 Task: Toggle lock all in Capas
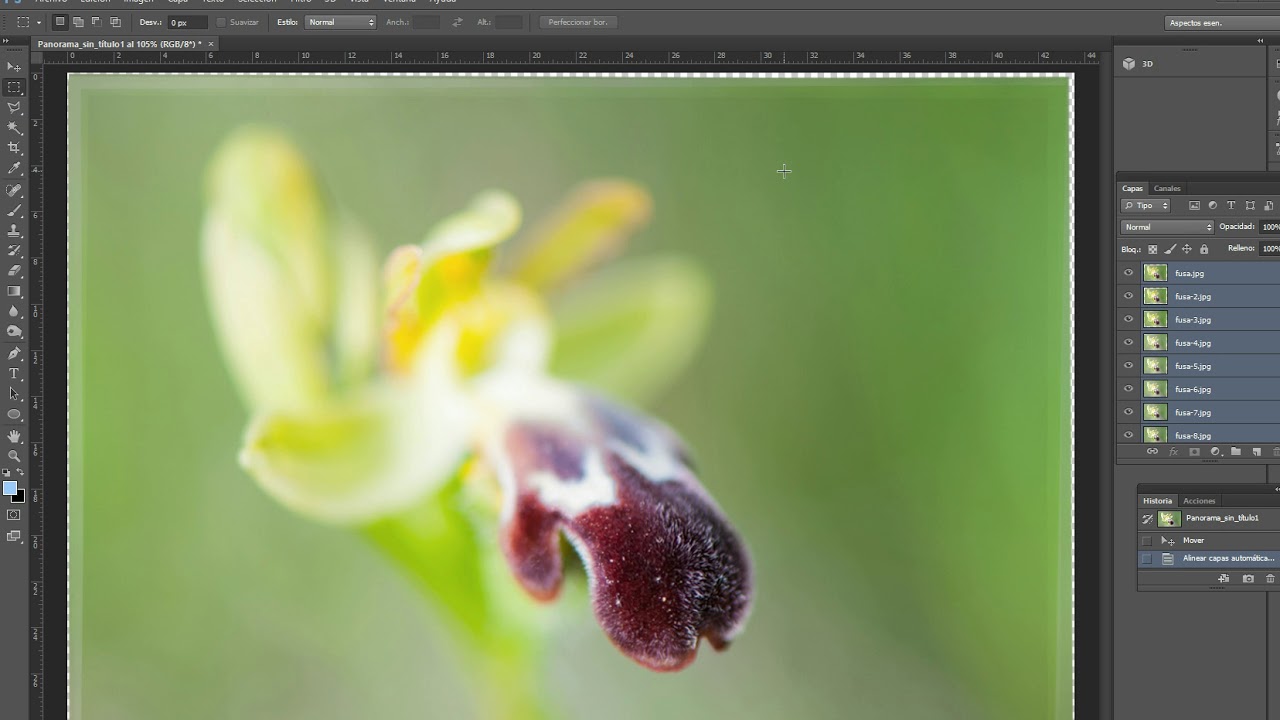1204,249
